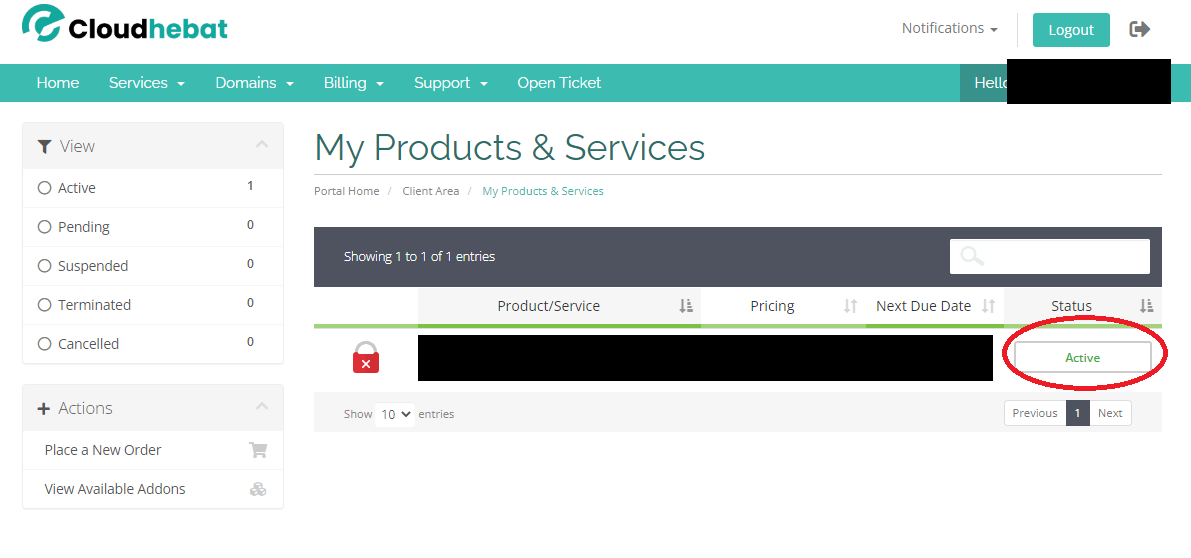Go to Home in navigation bar

[x=58, y=83]
